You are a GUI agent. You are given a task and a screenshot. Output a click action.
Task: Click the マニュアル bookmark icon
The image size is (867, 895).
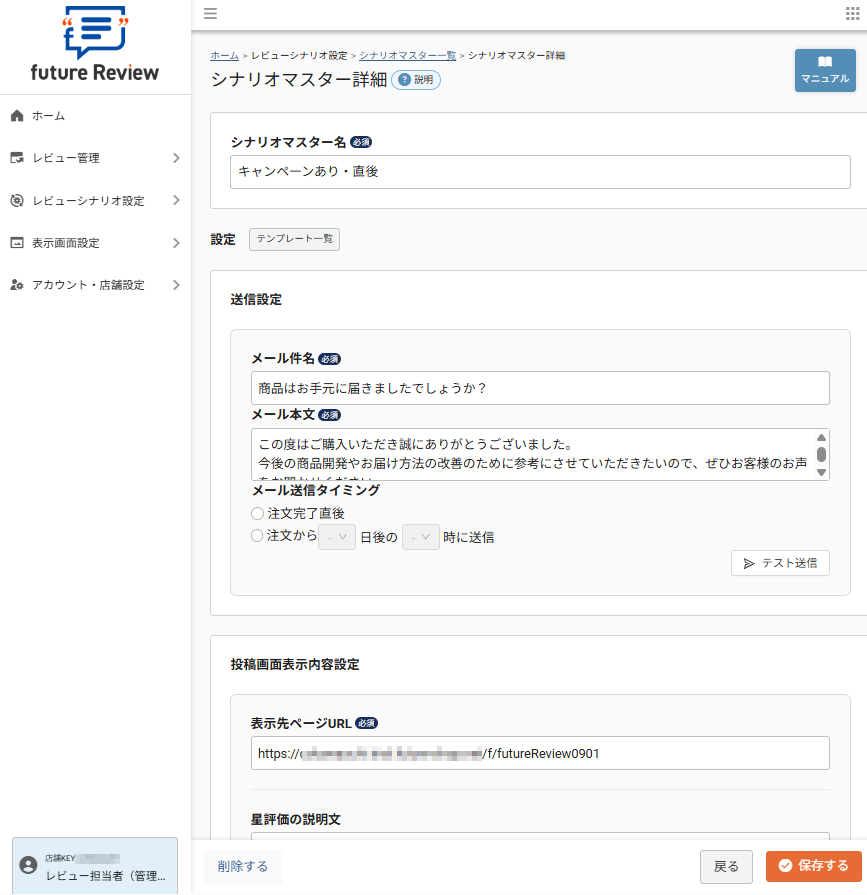pyautogui.click(x=824, y=63)
